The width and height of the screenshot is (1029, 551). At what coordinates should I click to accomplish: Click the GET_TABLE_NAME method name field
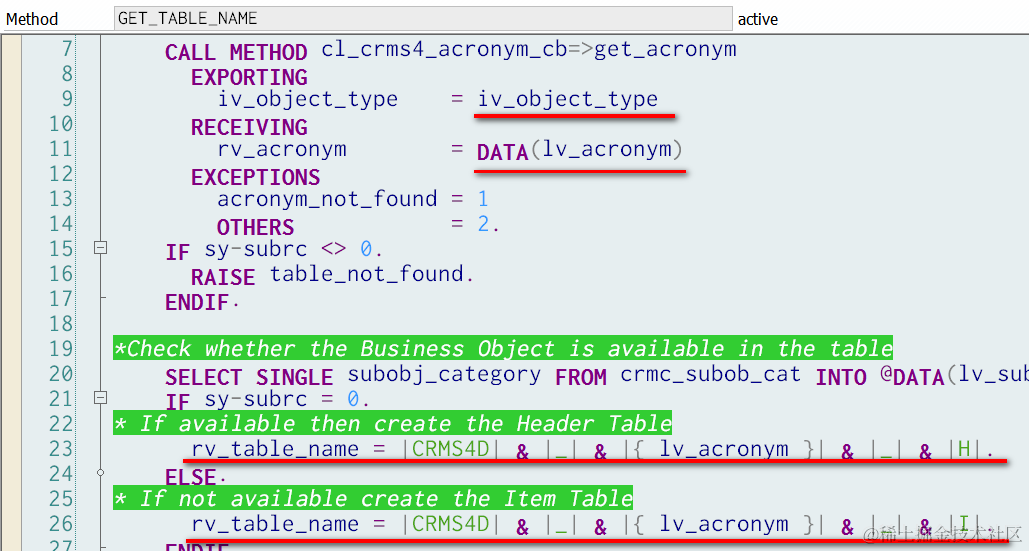(x=423, y=18)
